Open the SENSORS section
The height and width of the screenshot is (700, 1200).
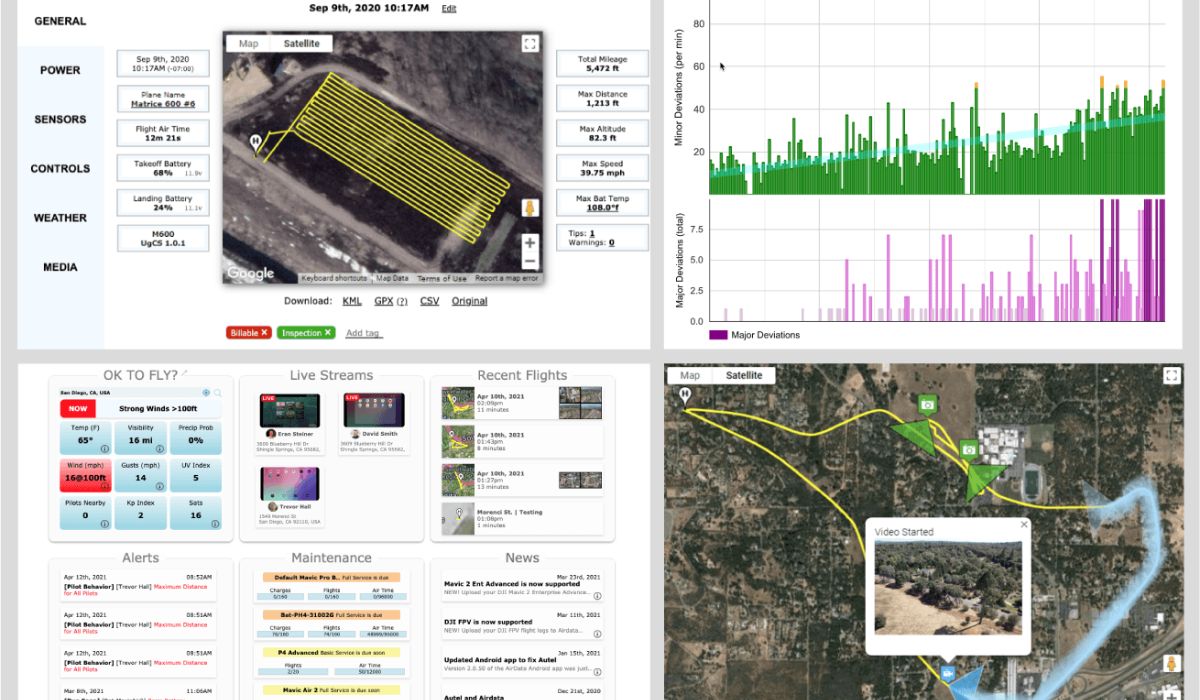60,119
